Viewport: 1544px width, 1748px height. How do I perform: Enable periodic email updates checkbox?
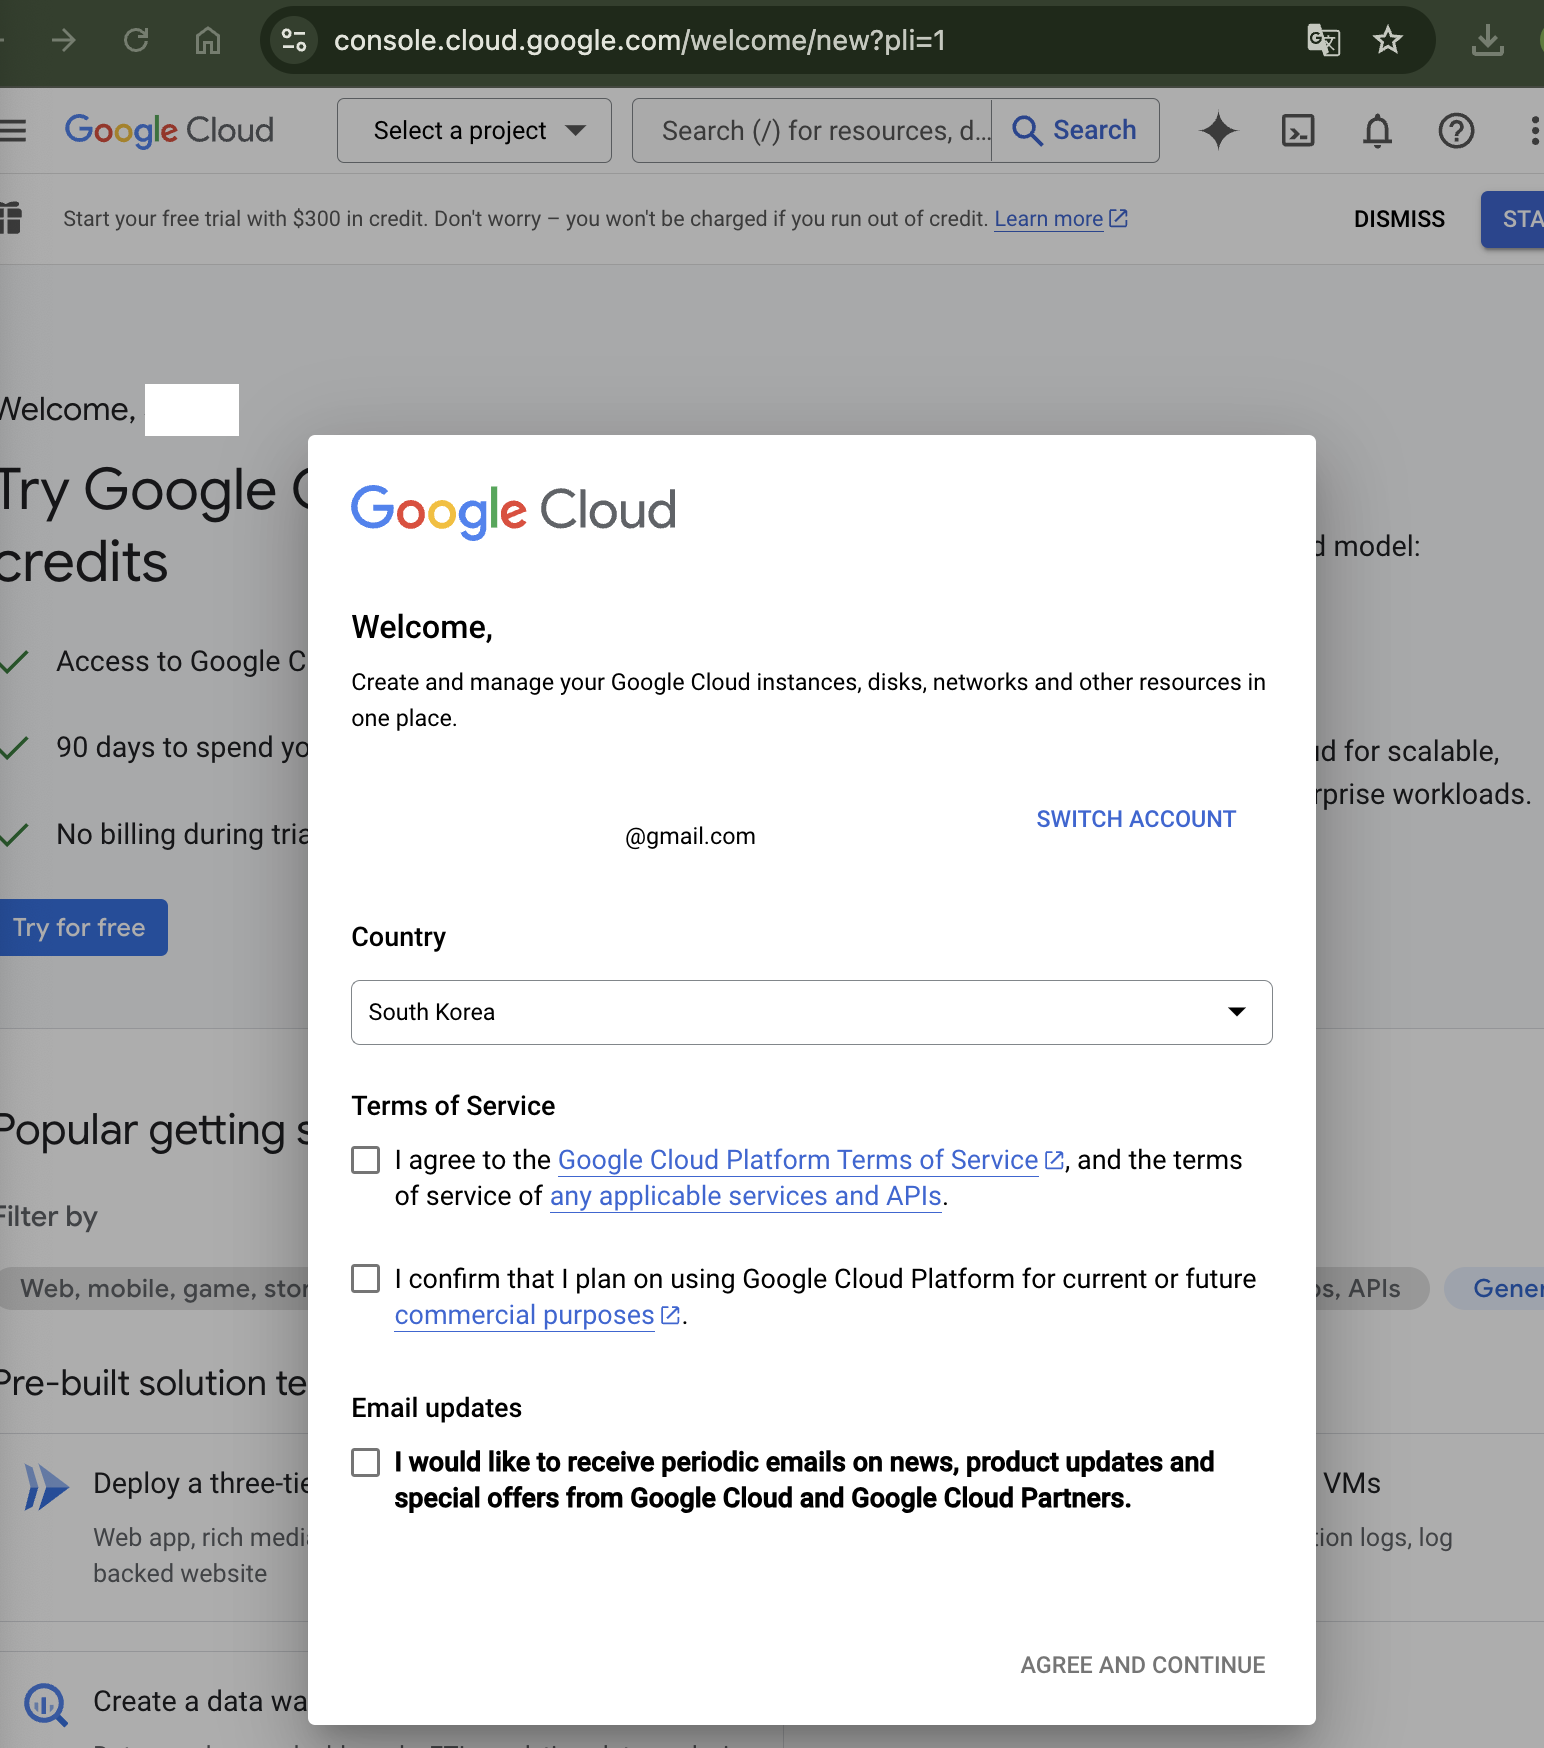(x=366, y=1462)
